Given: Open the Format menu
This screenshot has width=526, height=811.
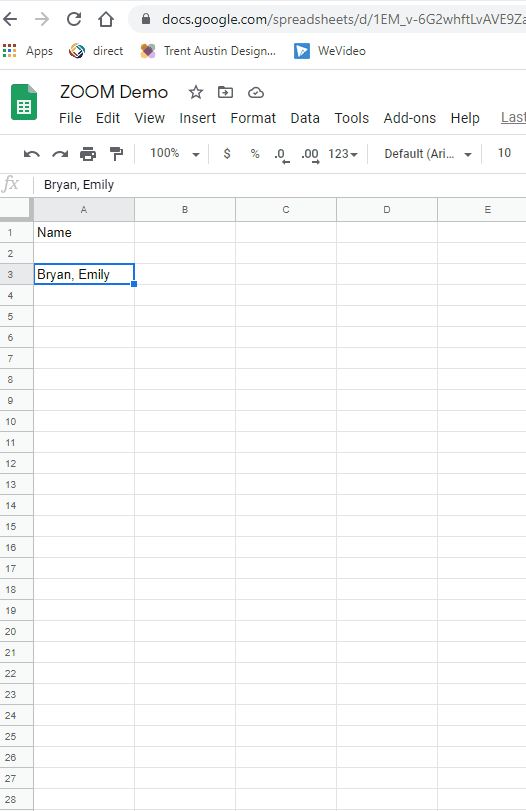Looking at the screenshot, I should click(253, 118).
